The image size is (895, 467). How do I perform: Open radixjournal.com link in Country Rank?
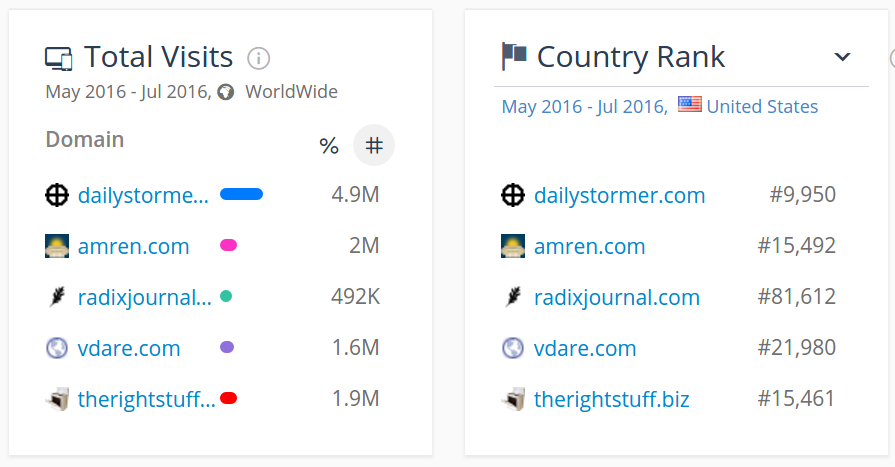pyautogui.click(x=616, y=297)
